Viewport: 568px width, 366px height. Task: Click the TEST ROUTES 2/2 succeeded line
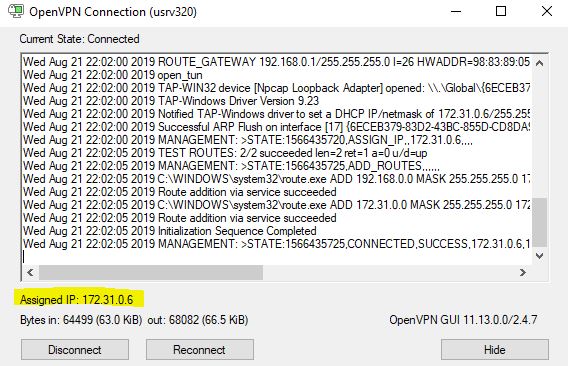coord(225,153)
